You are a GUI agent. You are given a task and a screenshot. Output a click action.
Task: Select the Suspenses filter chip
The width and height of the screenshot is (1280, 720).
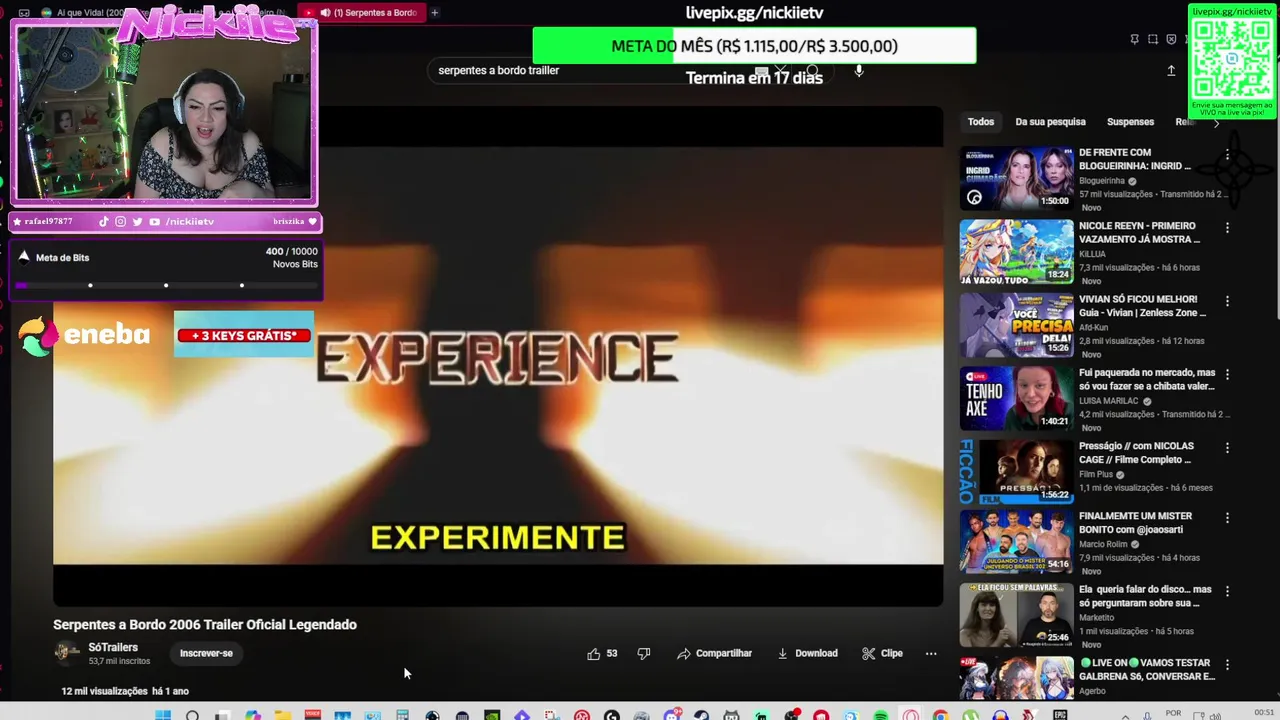(x=1130, y=122)
